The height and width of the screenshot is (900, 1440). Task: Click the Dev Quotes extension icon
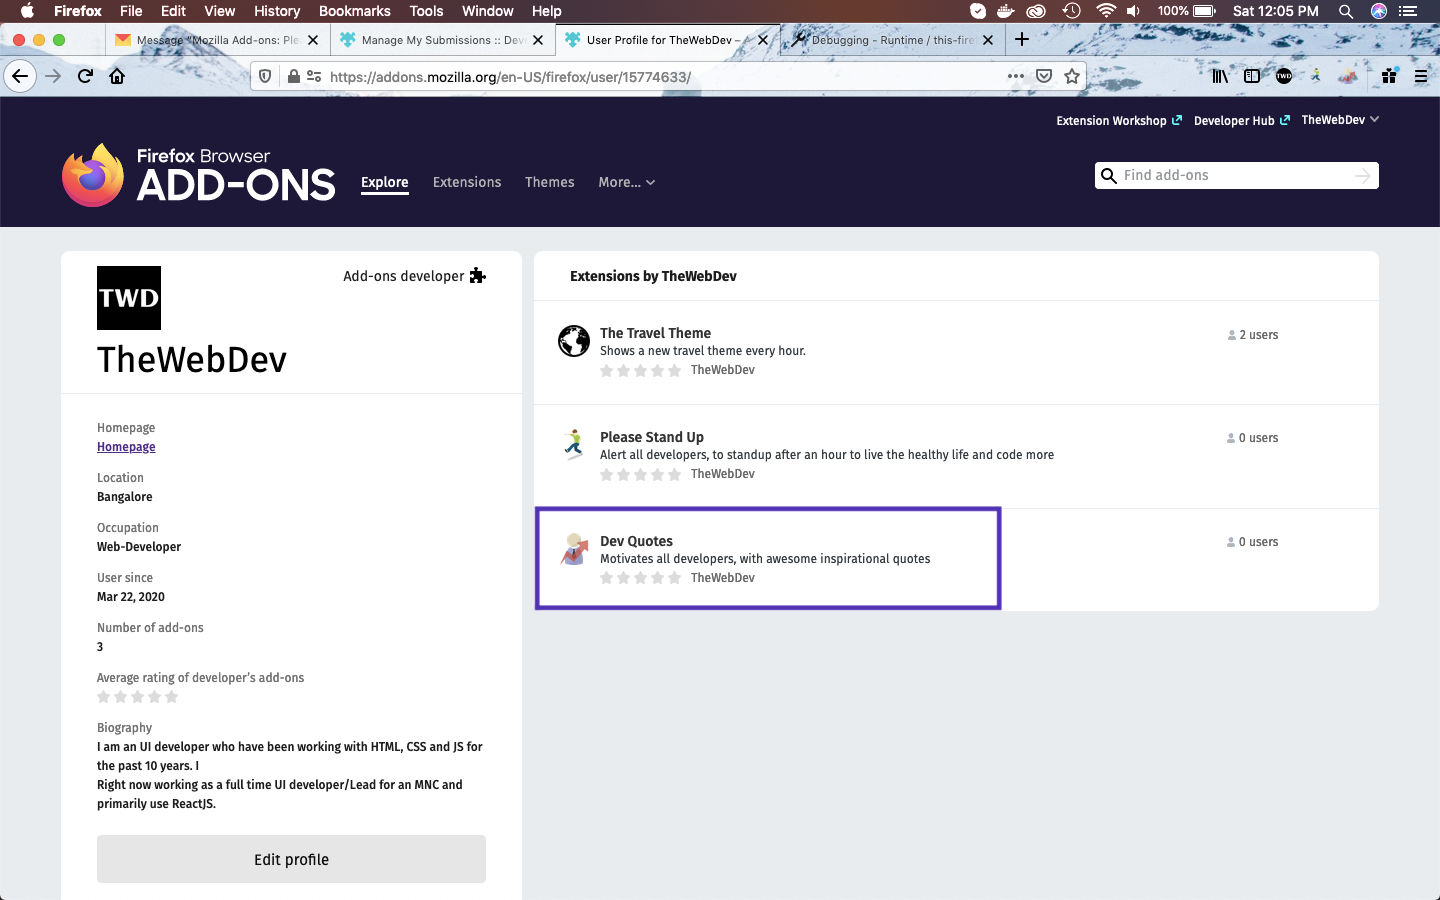(x=574, y=548)
